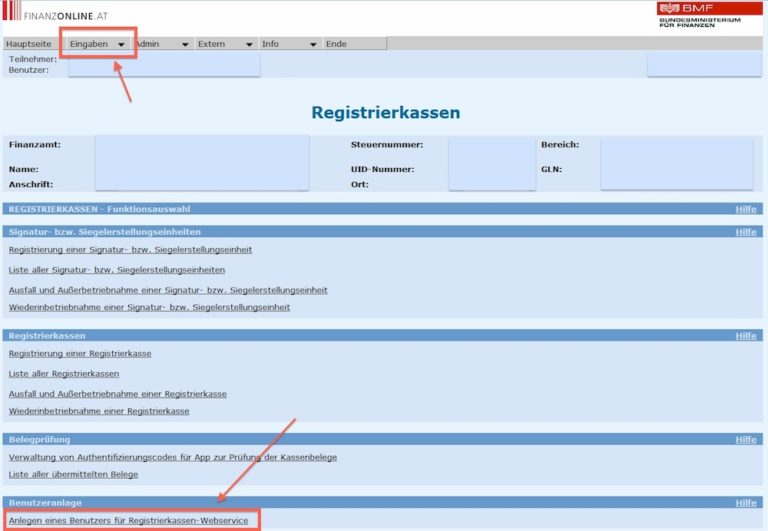Open the Info menu
This screenshot has height=531, width=768.
[270, 44]
